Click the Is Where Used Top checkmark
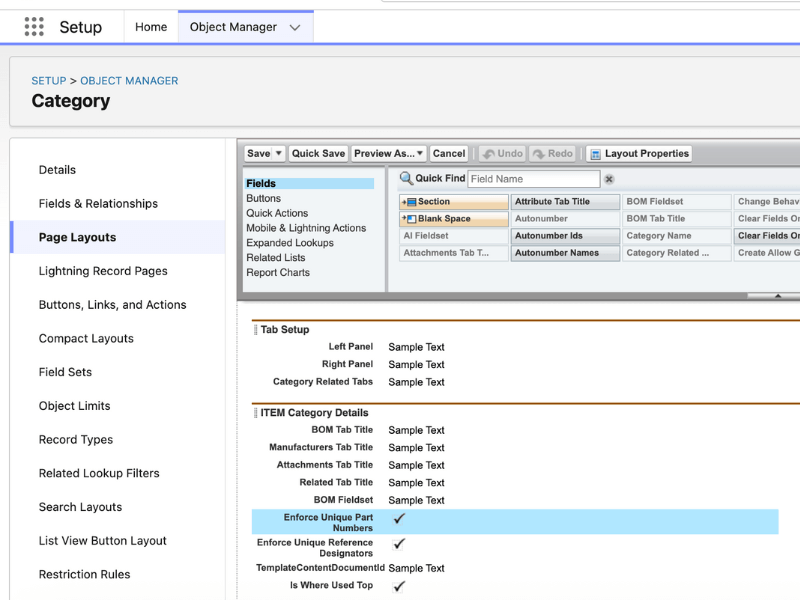Viewport: 800px width, 600px height. (x=399, y=586)
